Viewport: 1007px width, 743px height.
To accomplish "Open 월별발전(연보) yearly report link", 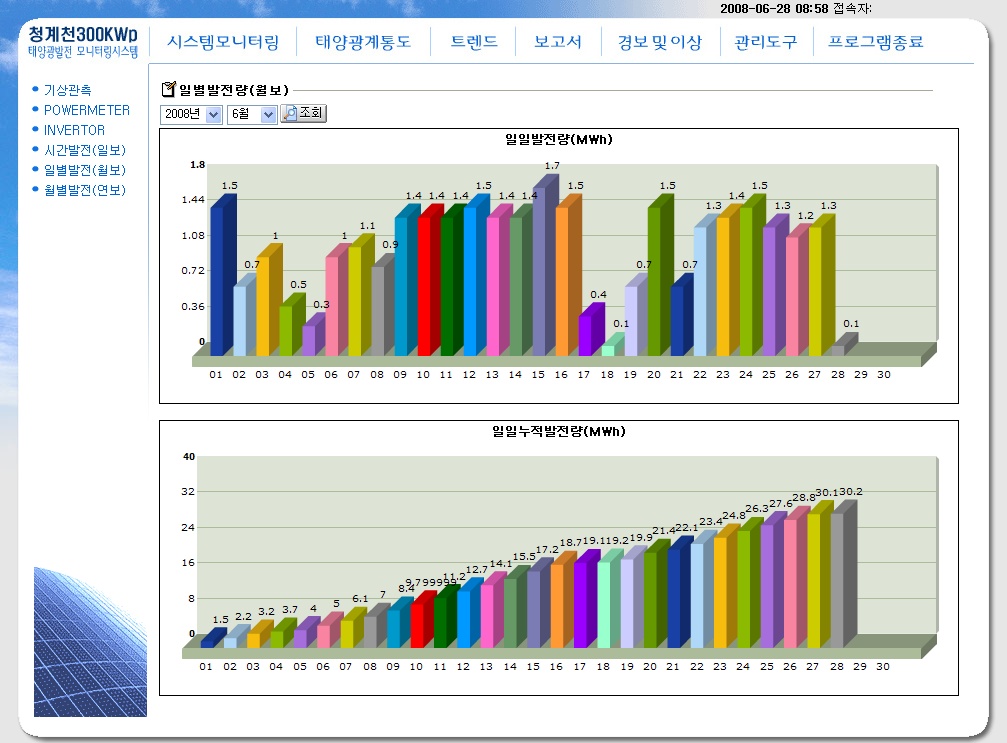I will point(84,190).
